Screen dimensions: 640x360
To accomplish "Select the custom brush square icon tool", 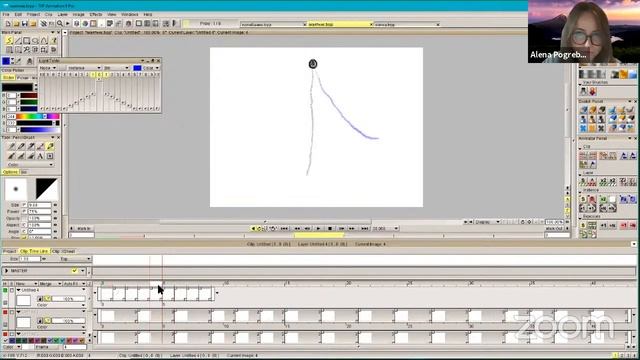I will tap(50, 156).
